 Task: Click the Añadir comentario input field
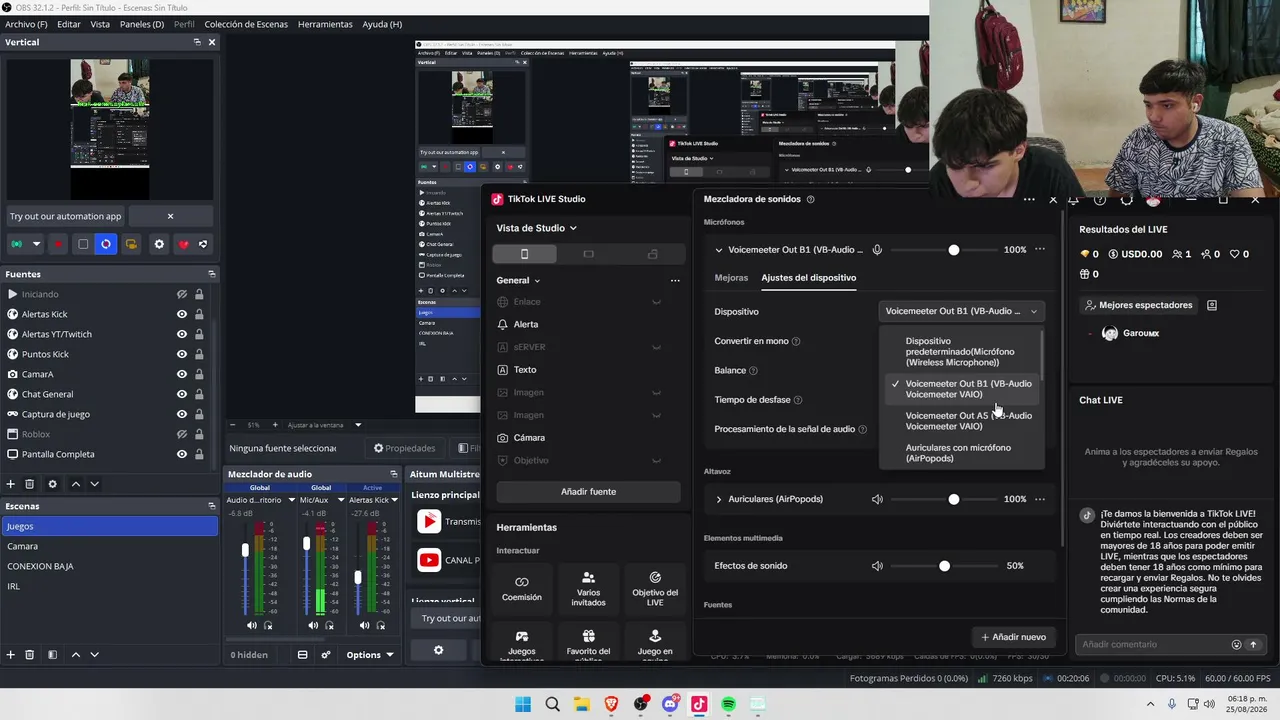click(1152, 645)
